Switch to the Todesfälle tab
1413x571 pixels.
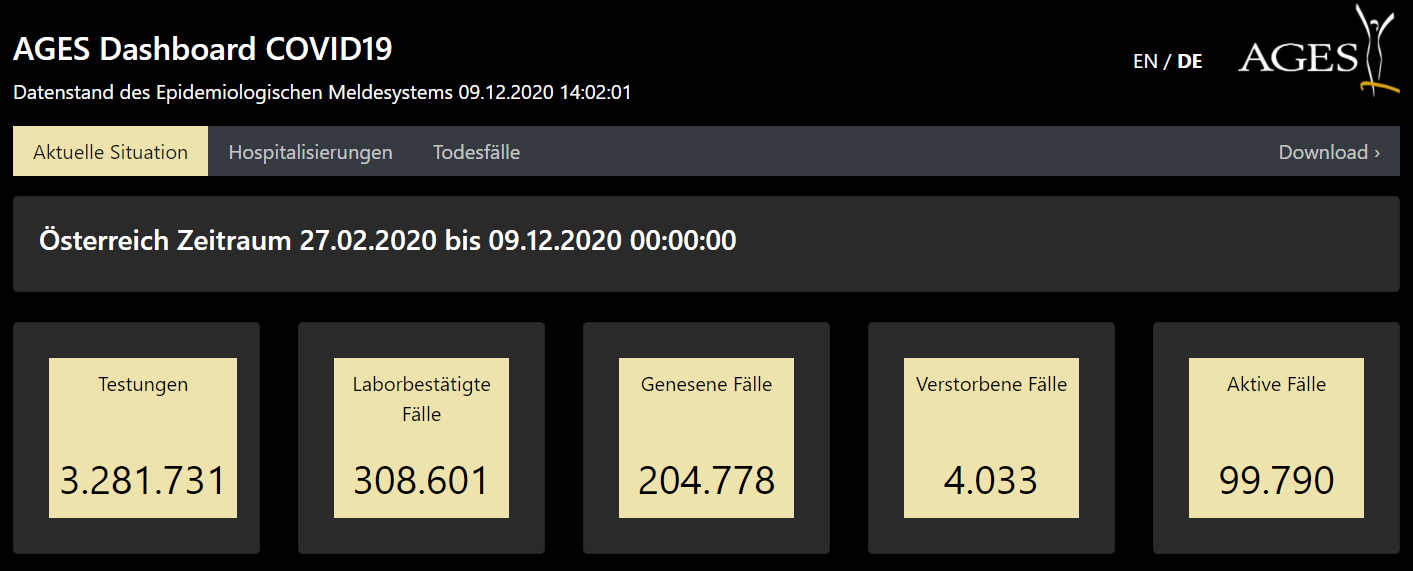[x=476, y=152]
